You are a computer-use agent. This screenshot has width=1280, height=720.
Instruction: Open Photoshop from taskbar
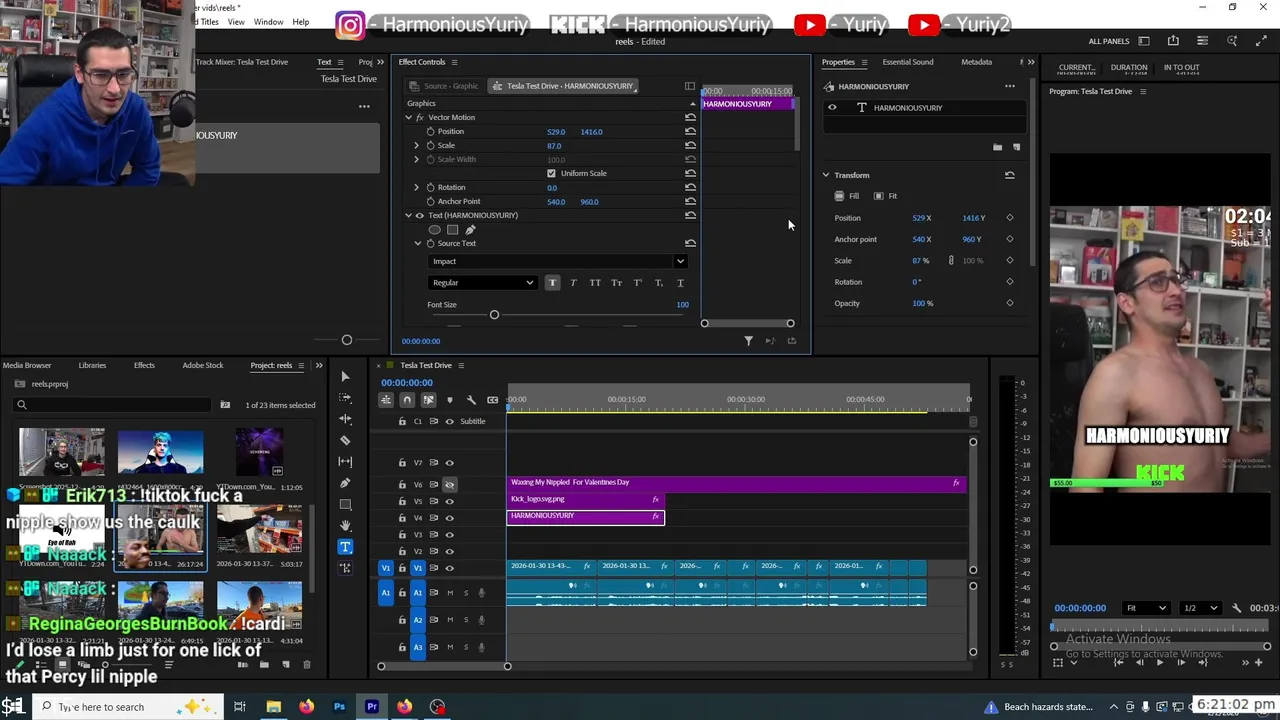tap(339, 707)
